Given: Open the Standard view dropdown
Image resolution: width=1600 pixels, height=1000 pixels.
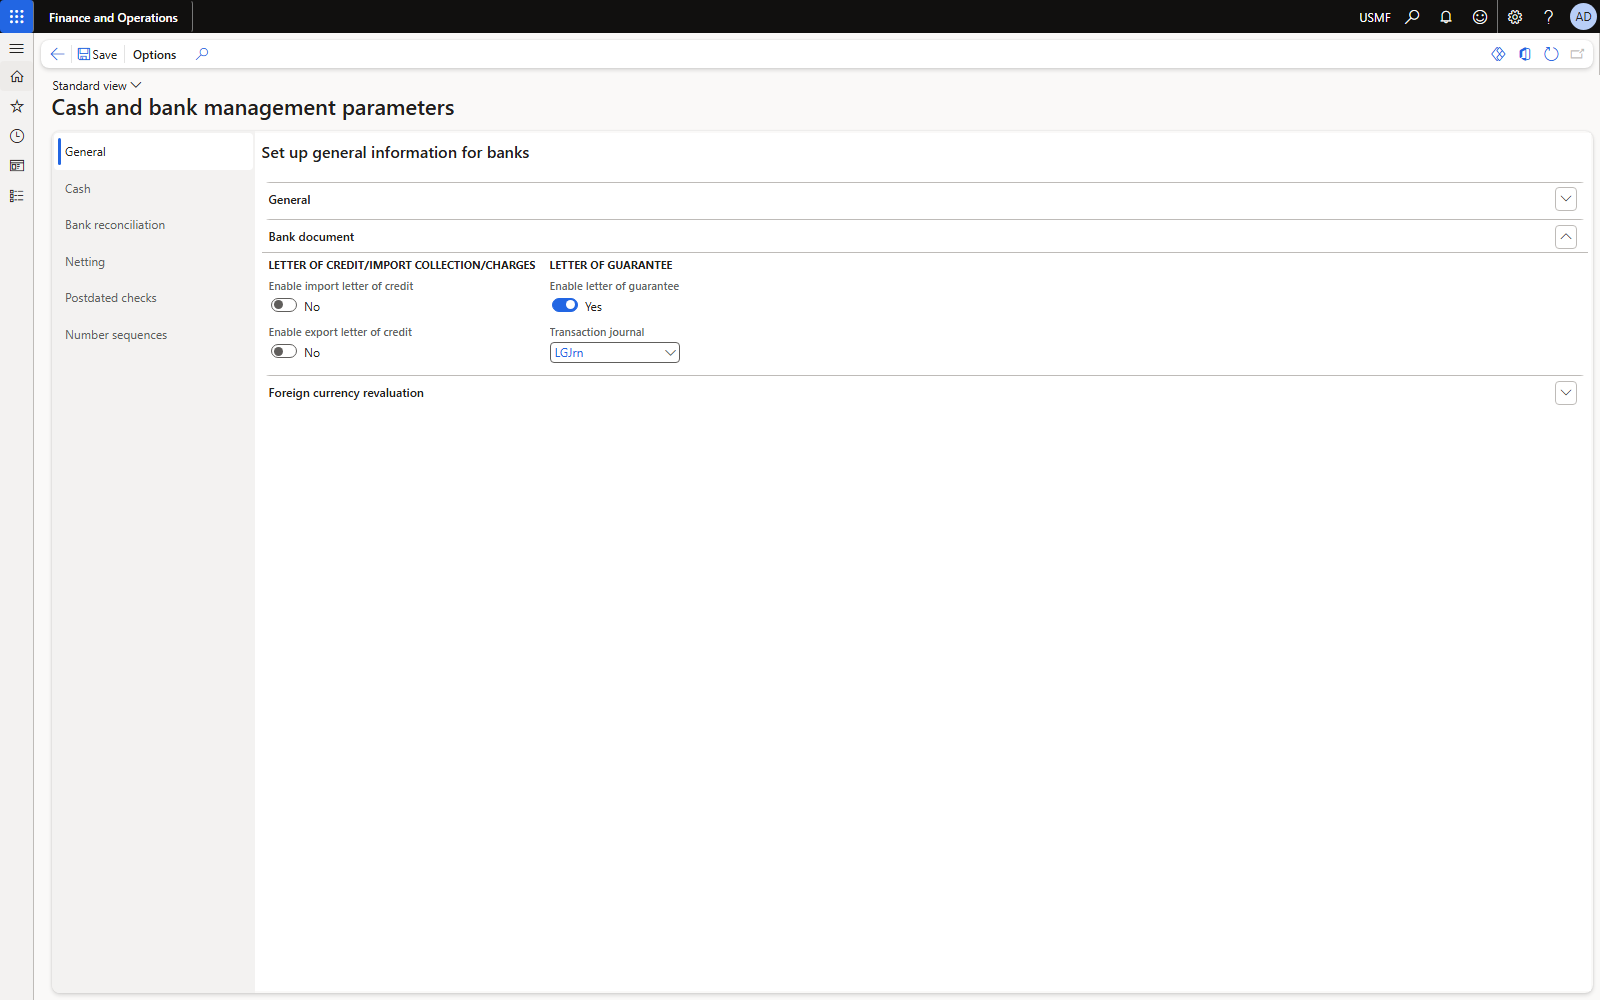Looking at the screenshot, I should pyautogui.click(x=97, y=86).
